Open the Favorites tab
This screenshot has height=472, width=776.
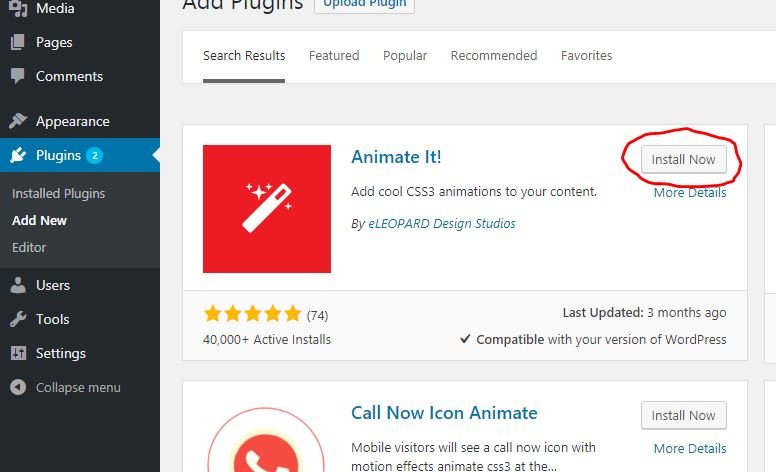tap(586, 55)
